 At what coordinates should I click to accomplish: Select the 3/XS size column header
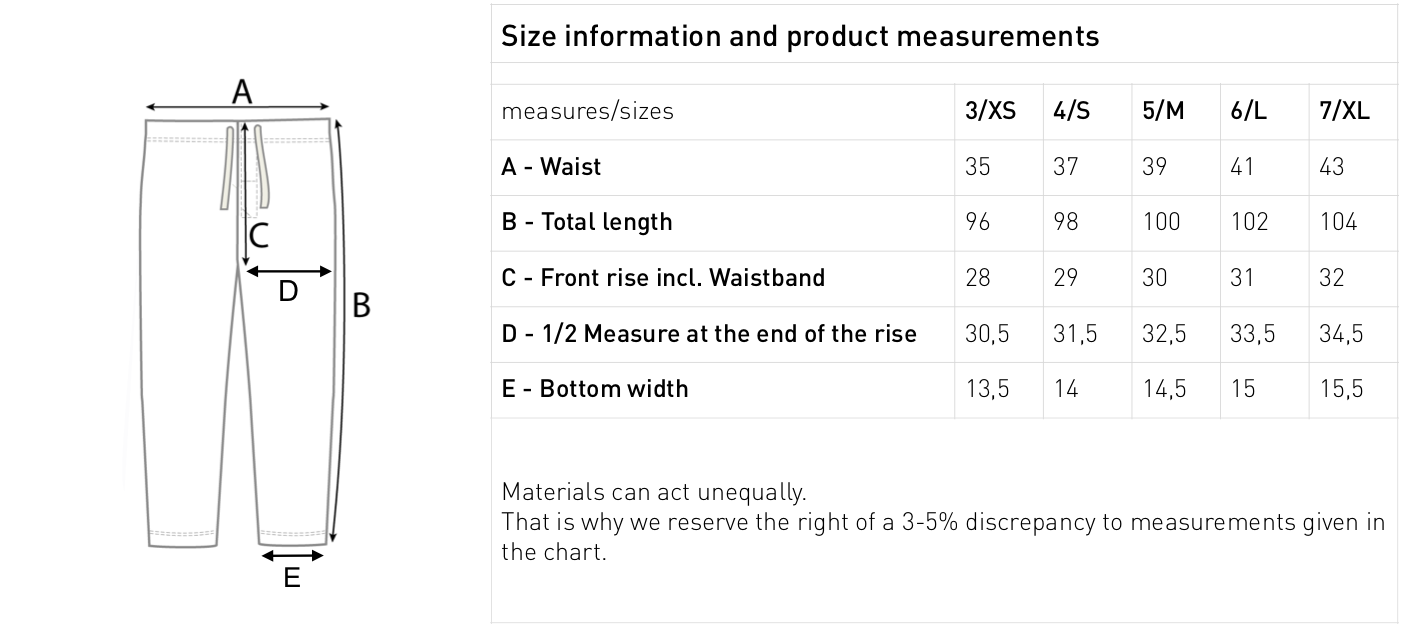pos(990,111)
